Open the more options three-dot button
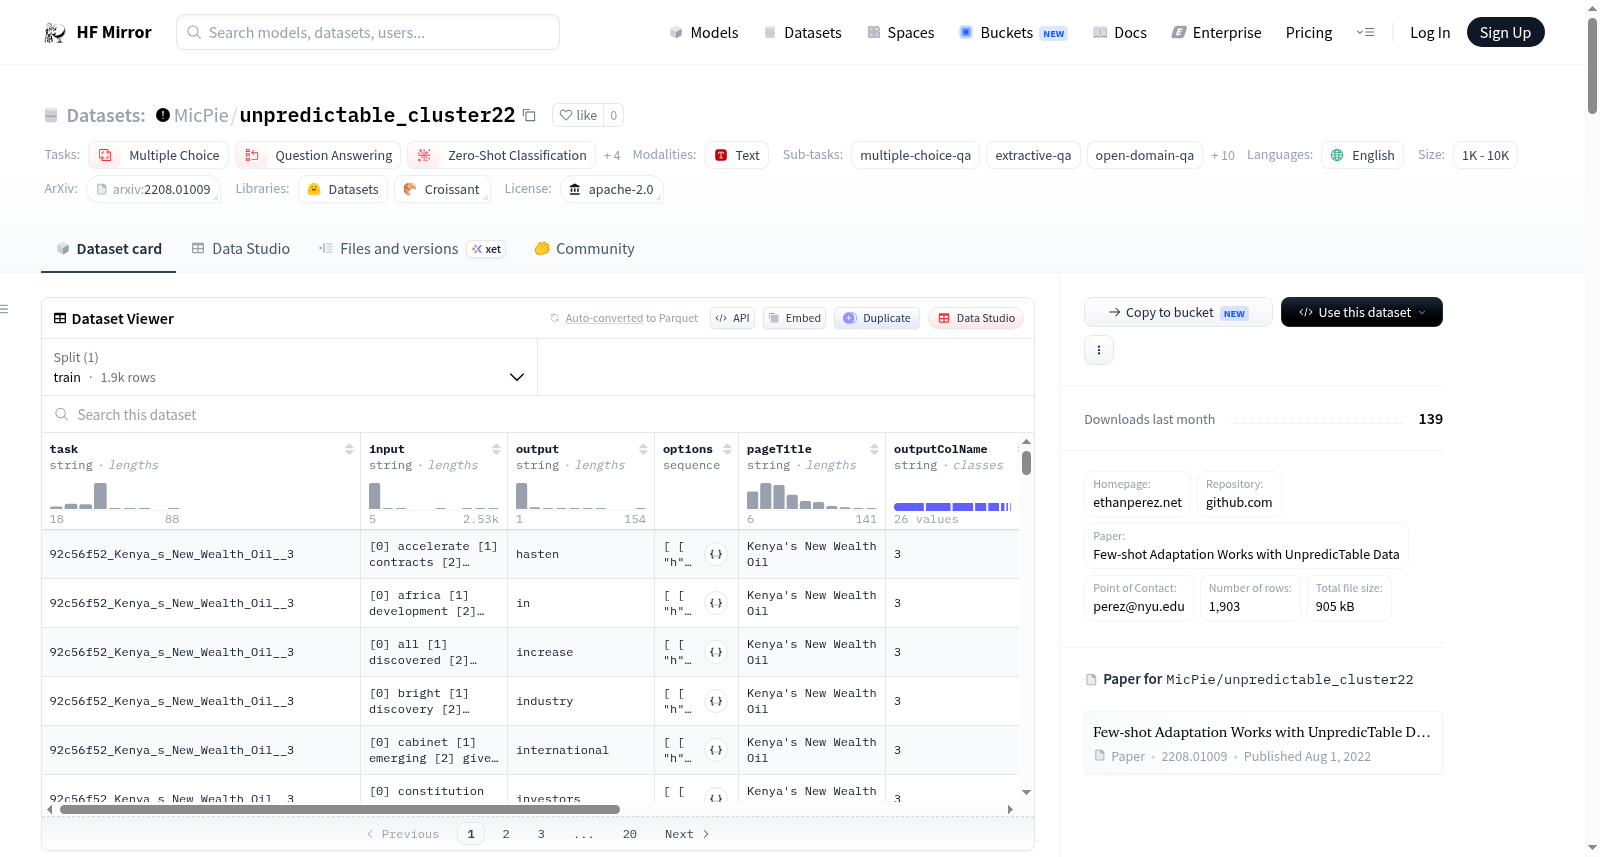Image resolution: width=1600 pixels, height=857 pixels. [x=1099, y=350]
